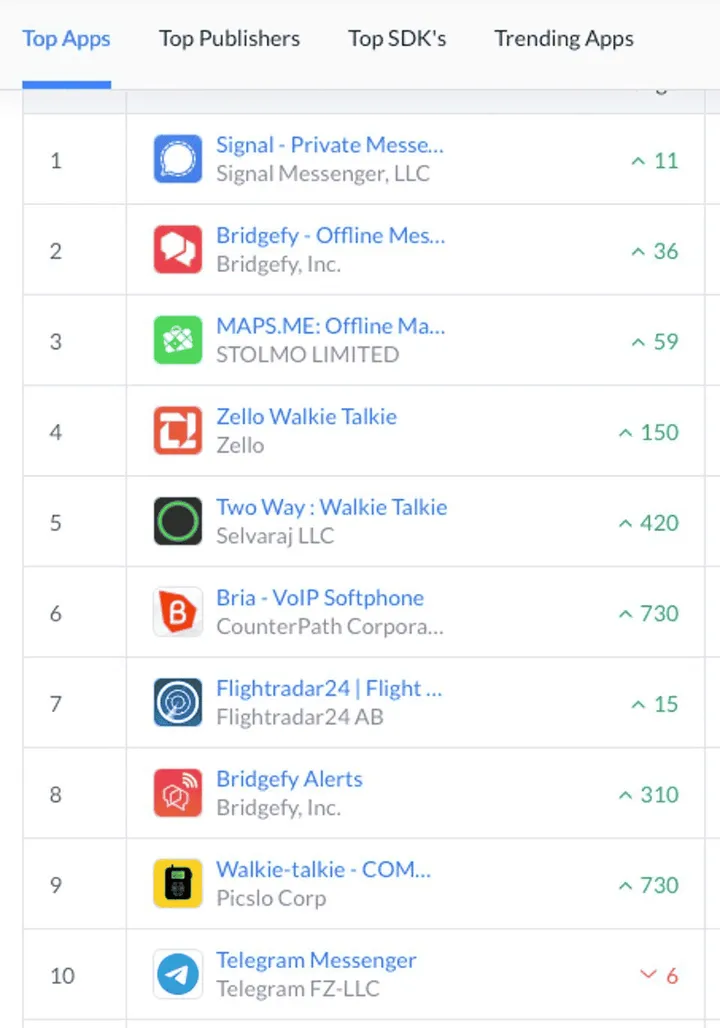Click the Flightradar24 AB publisher name

300,718
